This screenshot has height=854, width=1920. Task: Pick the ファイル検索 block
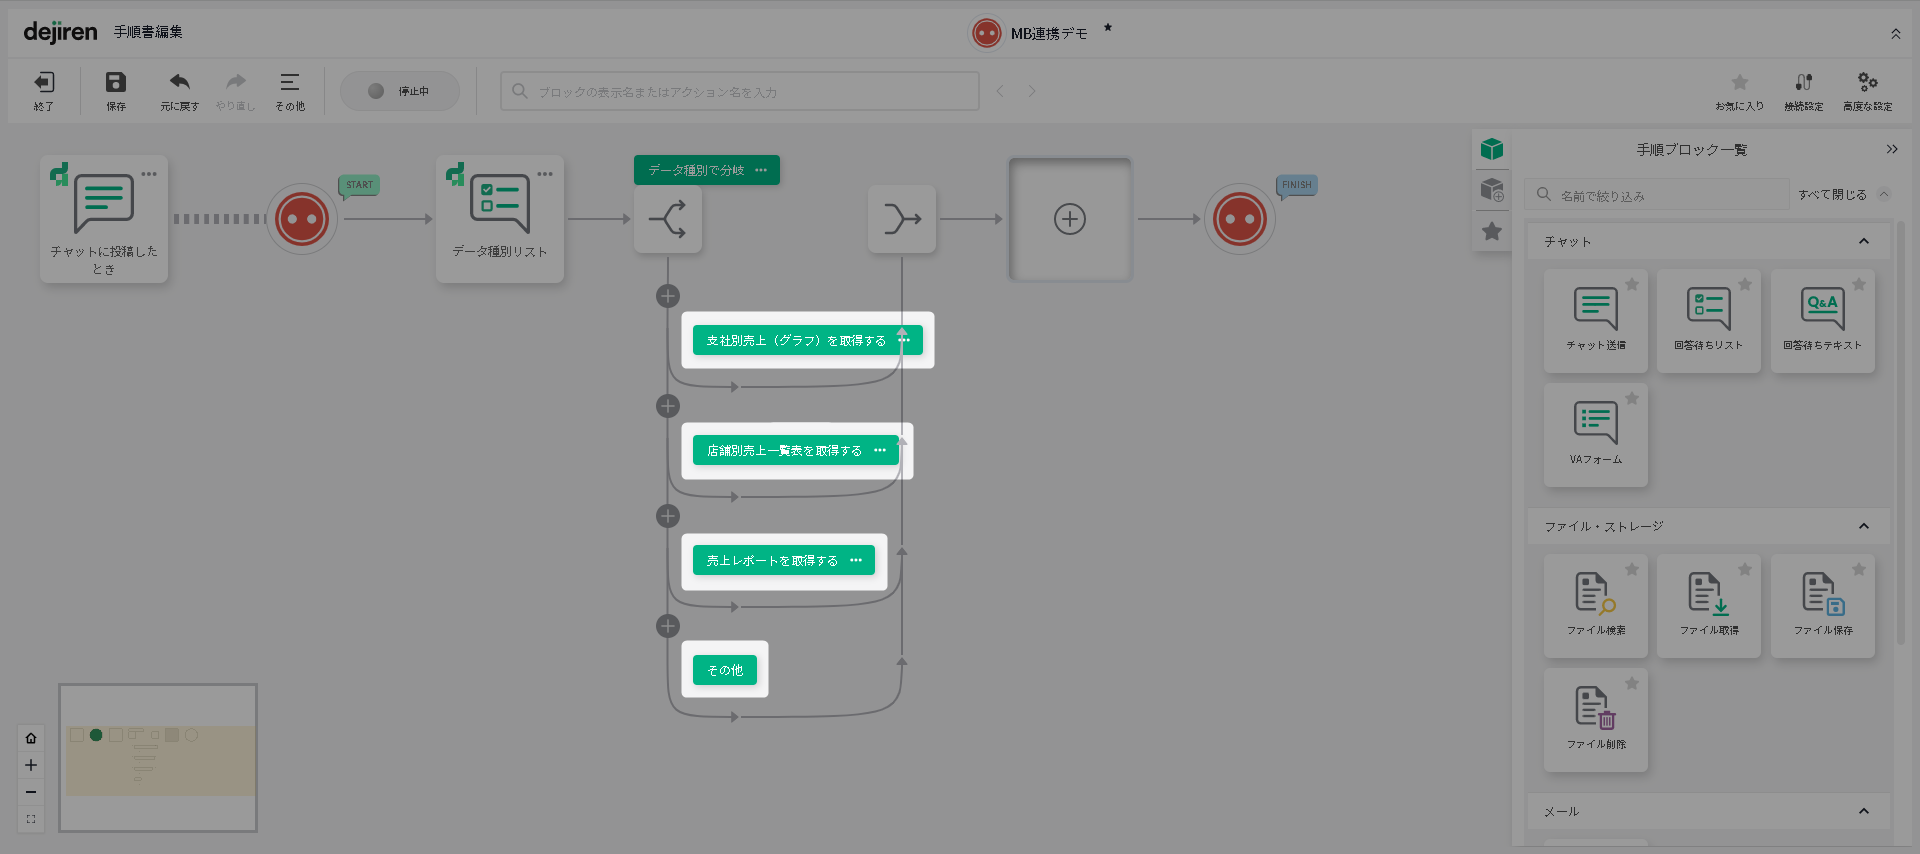click(x=1596, y=606)
